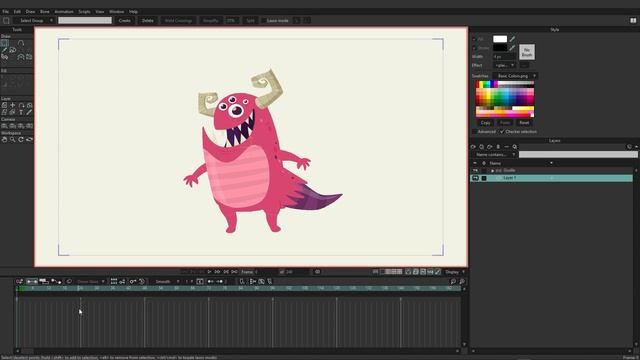
Task: Click the stroke color eyedropper icon
Action: pos(512,48)
